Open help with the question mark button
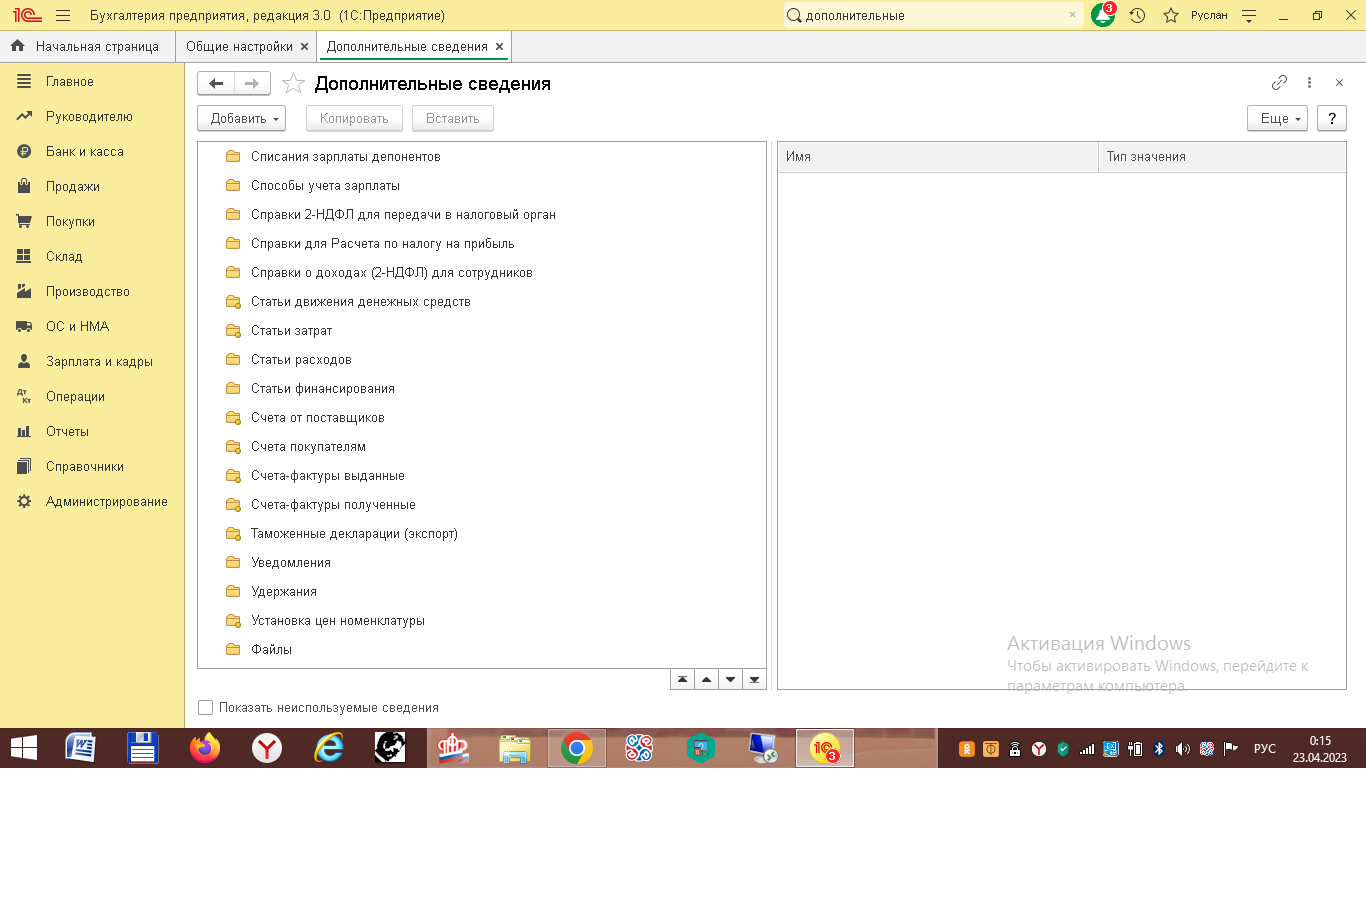 pos(1331,118)
